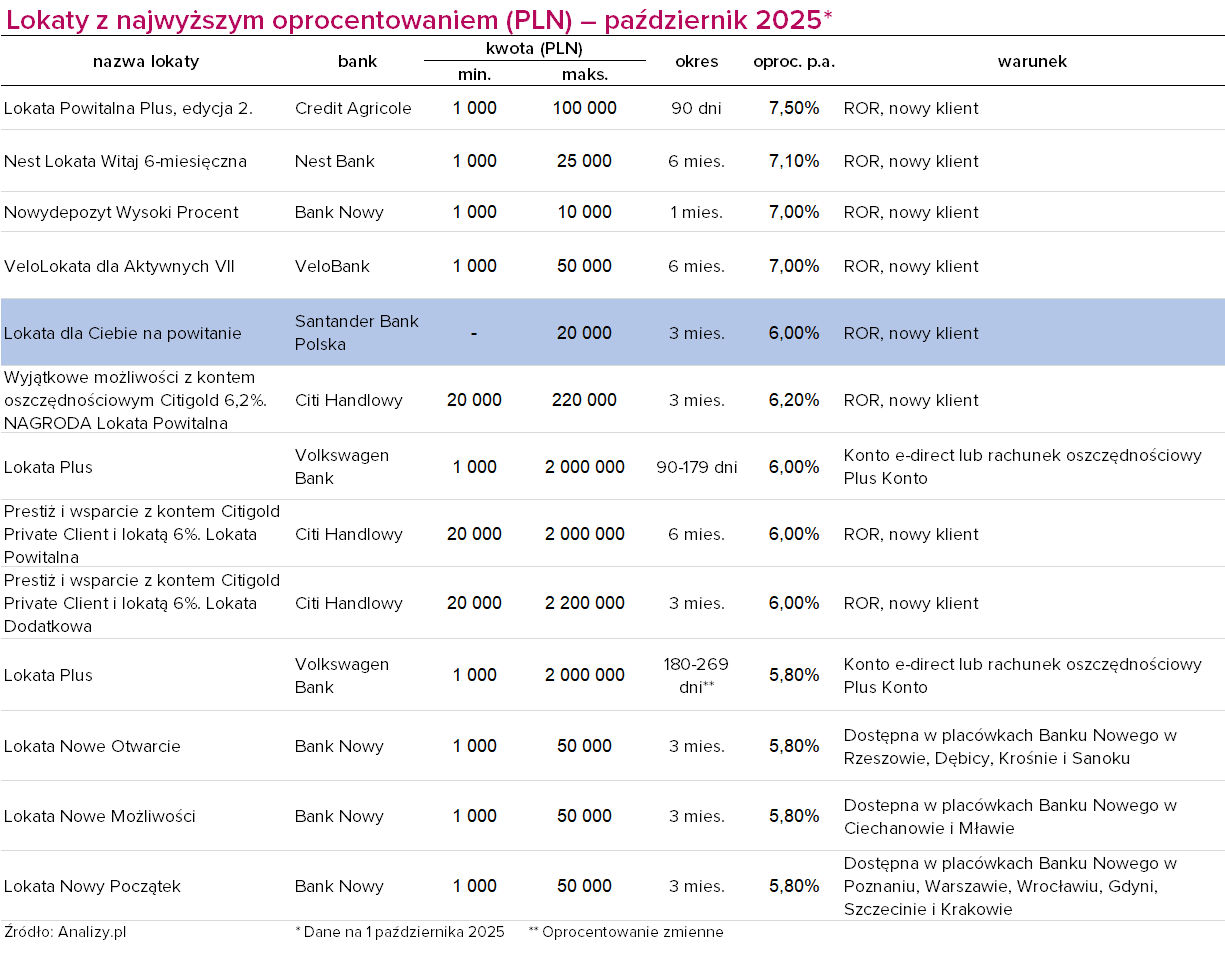Viewport: 1225px width, 954px height.
Task: Click the '180-269 dni**' period cell
Action: [697, 675]
